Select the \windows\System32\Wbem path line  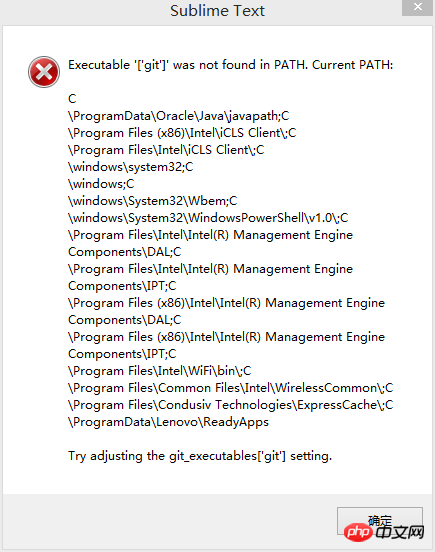[152, 201]
